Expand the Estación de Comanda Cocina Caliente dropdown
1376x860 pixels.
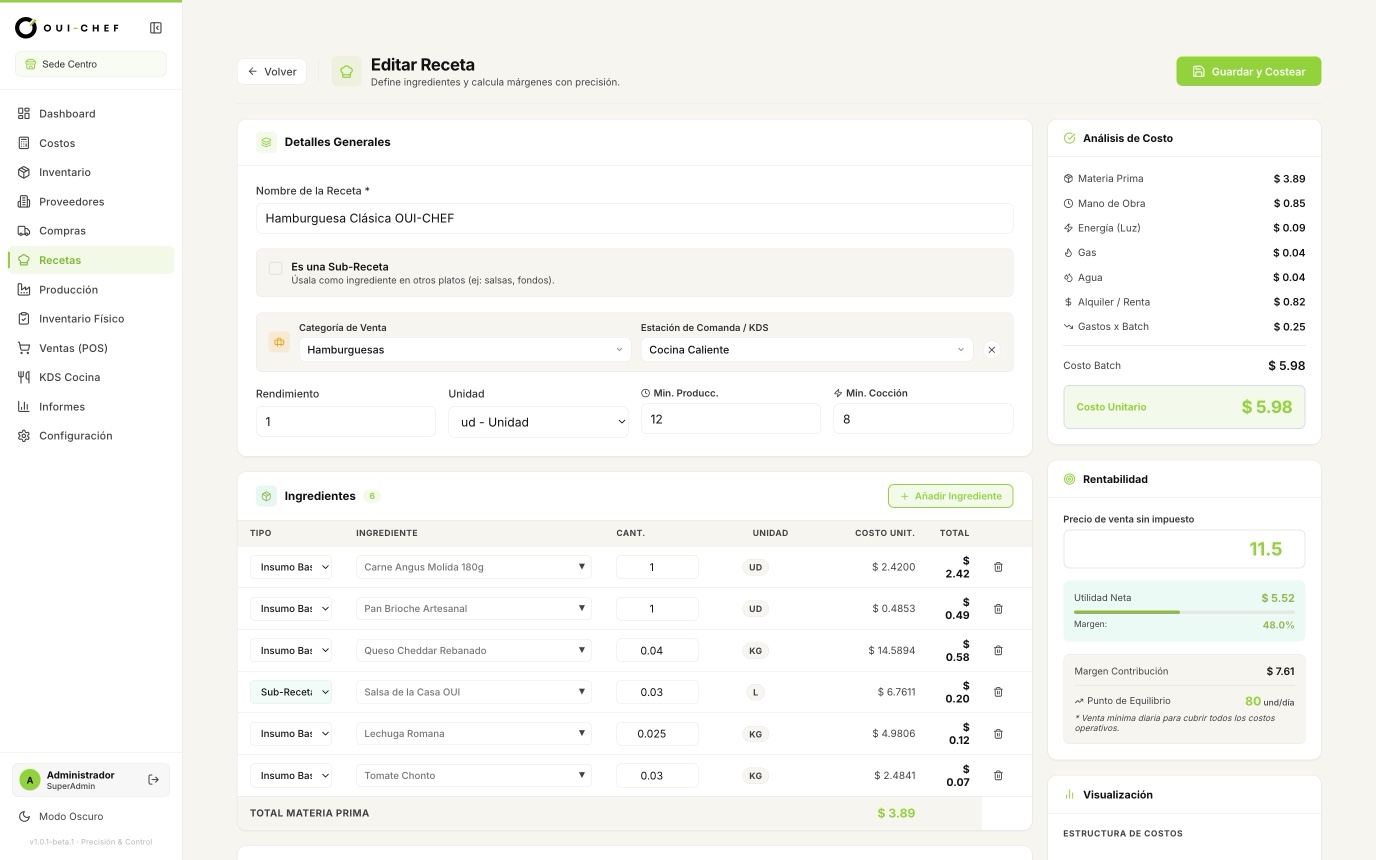point(806,350)
